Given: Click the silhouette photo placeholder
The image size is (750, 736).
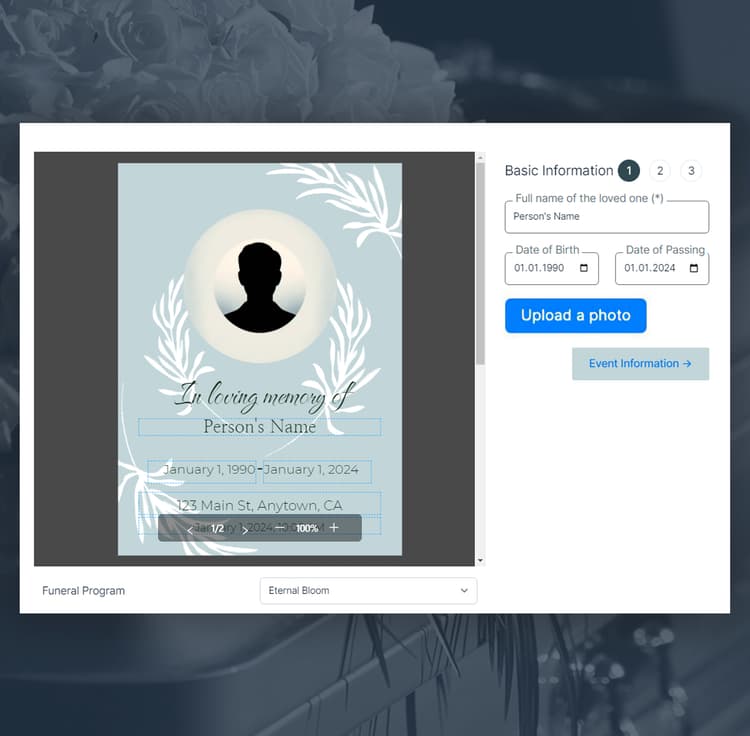Looking at the screenshot, I should pos(260,286).
